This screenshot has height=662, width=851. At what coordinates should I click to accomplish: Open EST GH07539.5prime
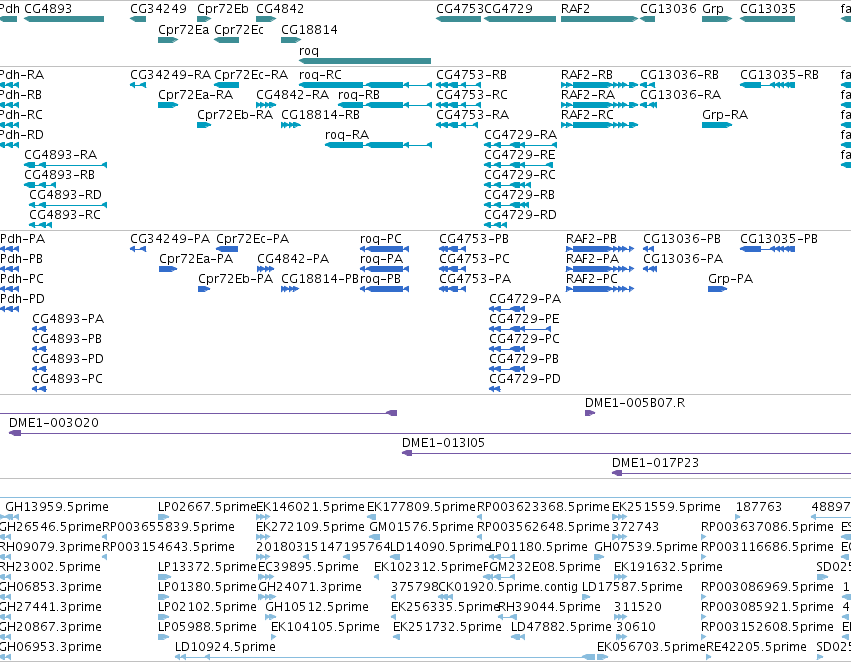646,547
